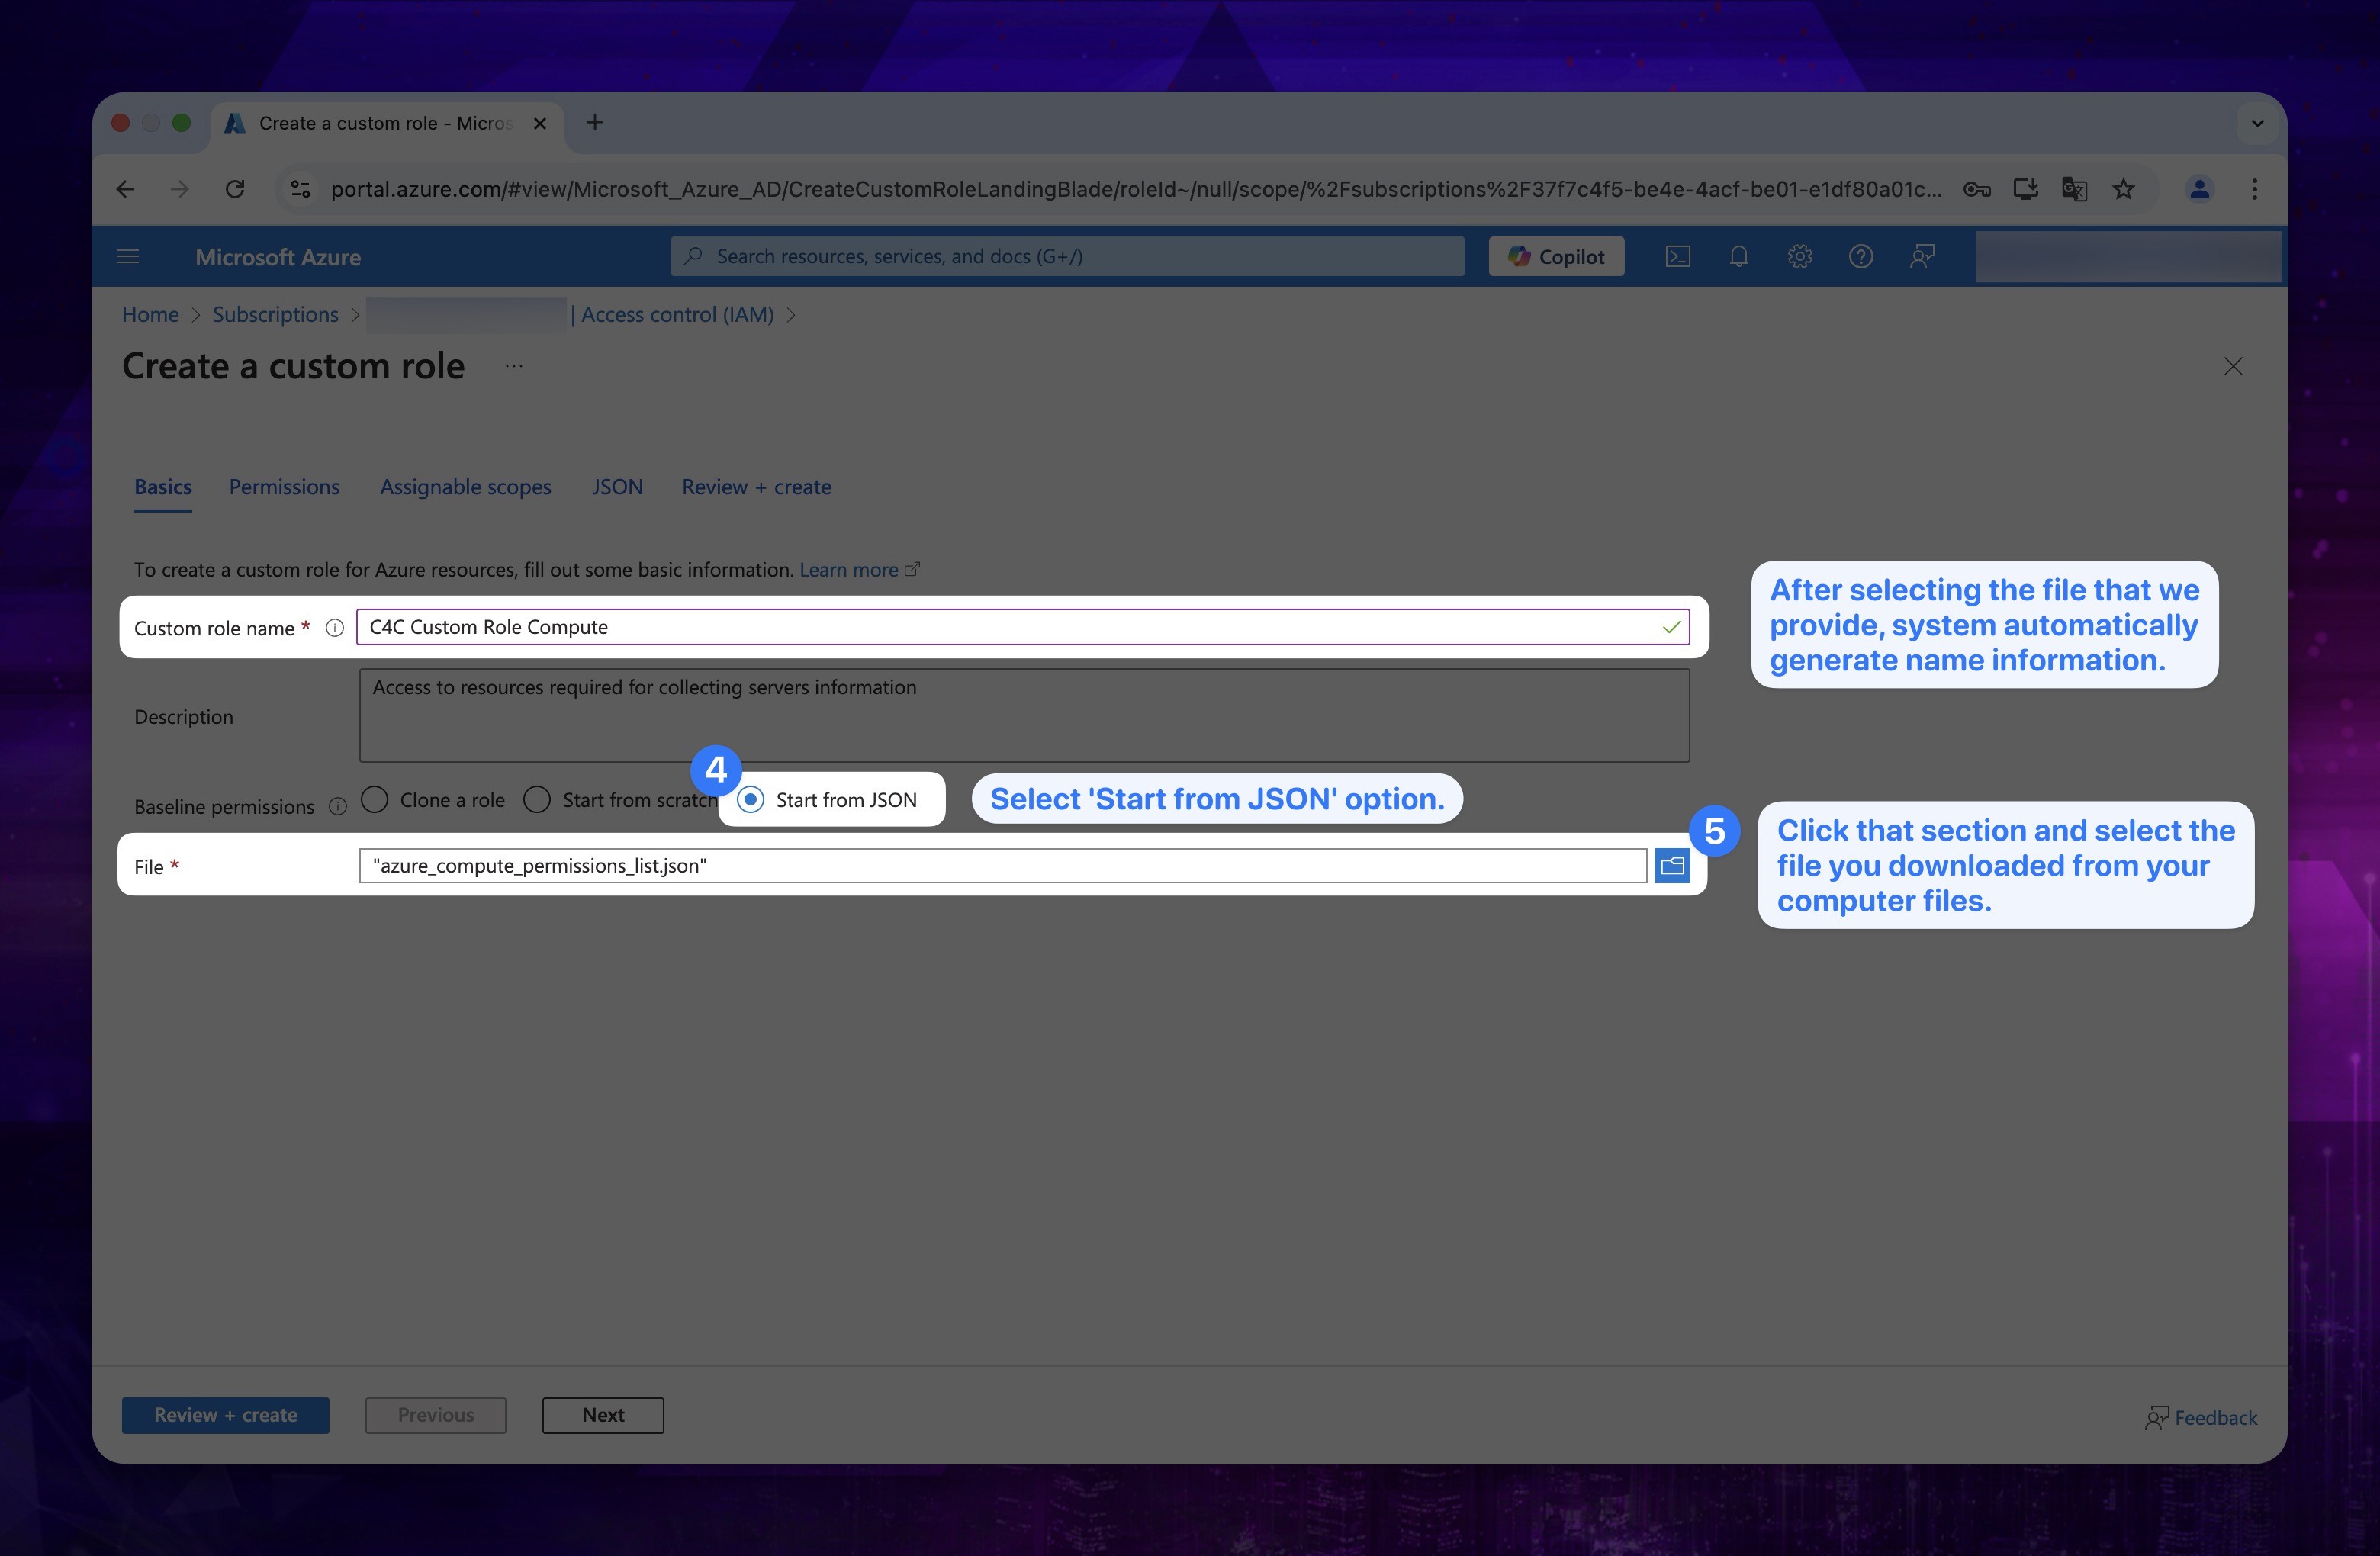
Task: Click the notifications bell icon
Action: (x=1738, y=257)
